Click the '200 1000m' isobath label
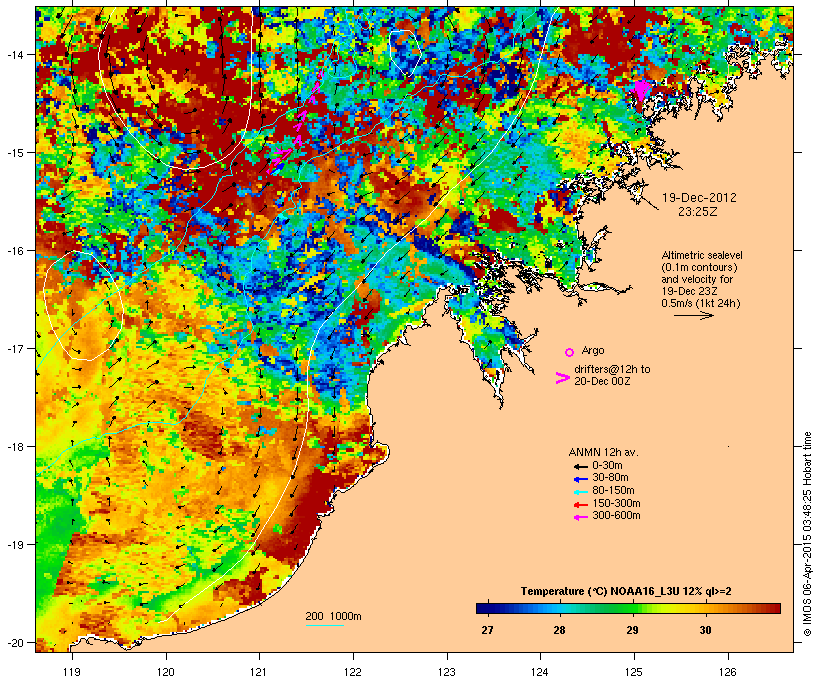 tap(333, 616)
